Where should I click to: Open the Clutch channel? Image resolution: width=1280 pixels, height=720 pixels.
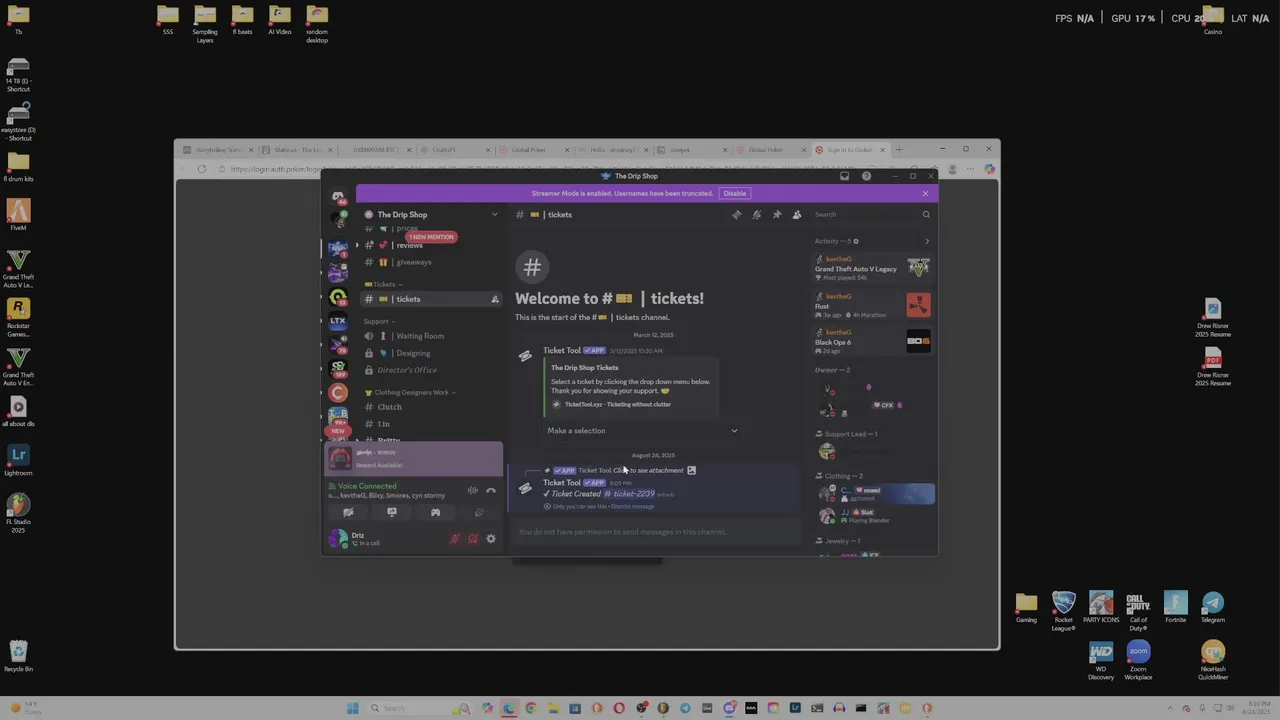pyautogui.click(x=431, y=407)
